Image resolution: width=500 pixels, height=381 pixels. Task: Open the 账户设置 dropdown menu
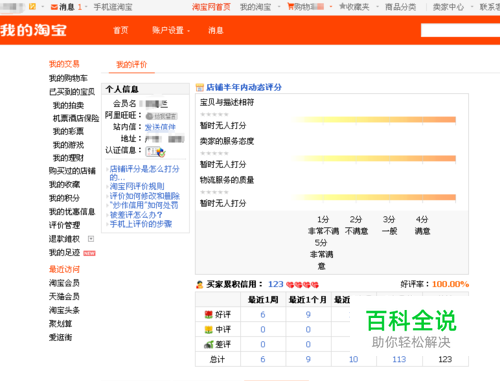pos(171,30)
